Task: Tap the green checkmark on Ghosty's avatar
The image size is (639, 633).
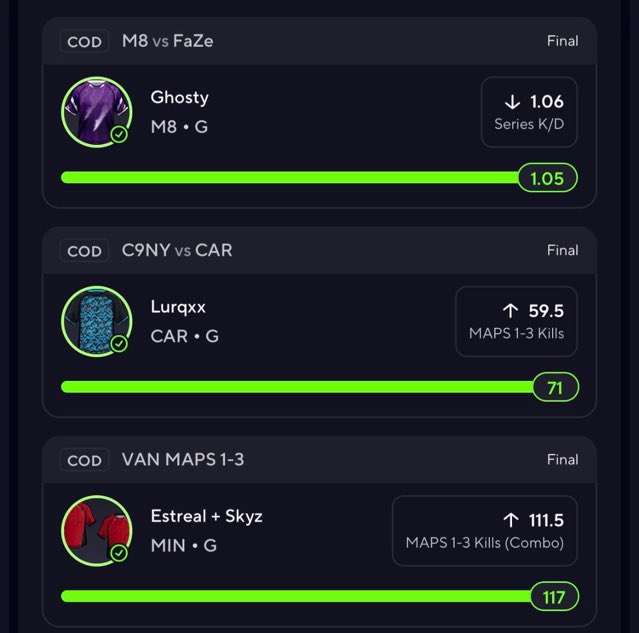Action: pyautogui.click(x=119, y=134)
